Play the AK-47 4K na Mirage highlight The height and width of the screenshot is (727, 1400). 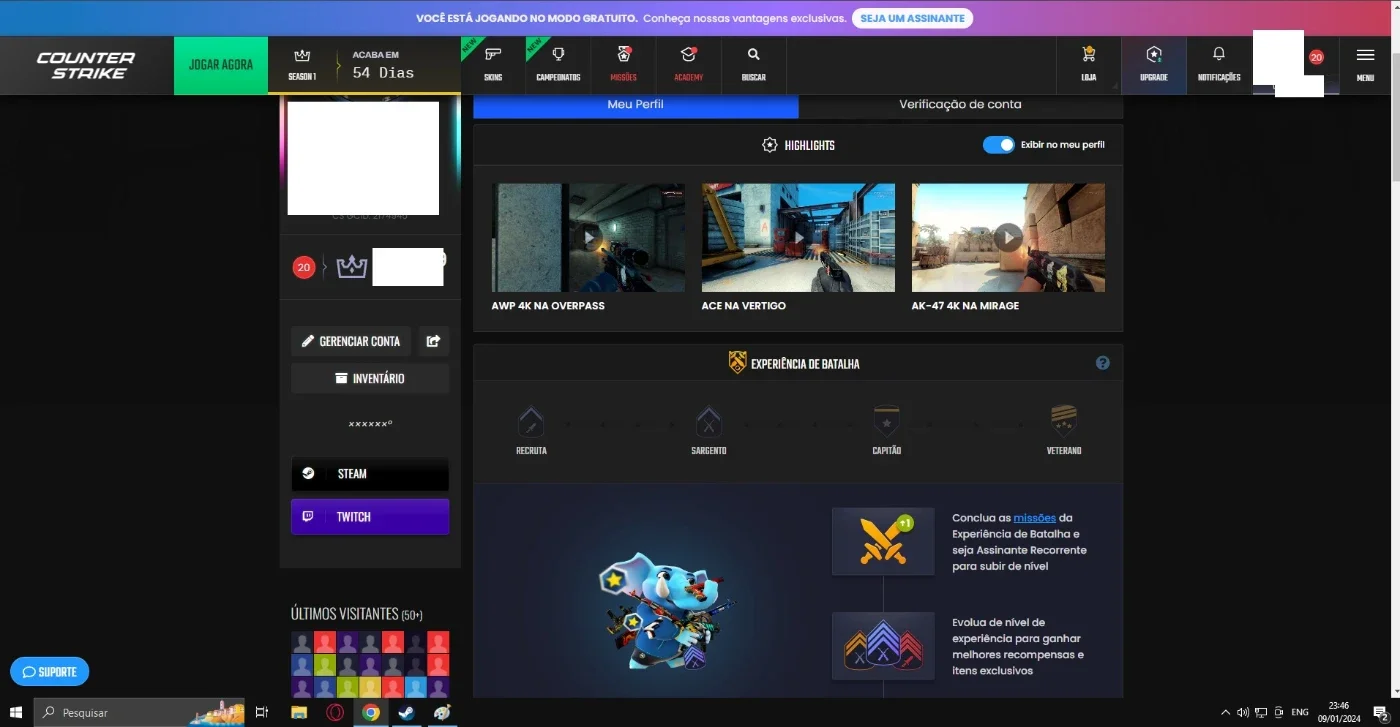click(x=1008, y=237)
